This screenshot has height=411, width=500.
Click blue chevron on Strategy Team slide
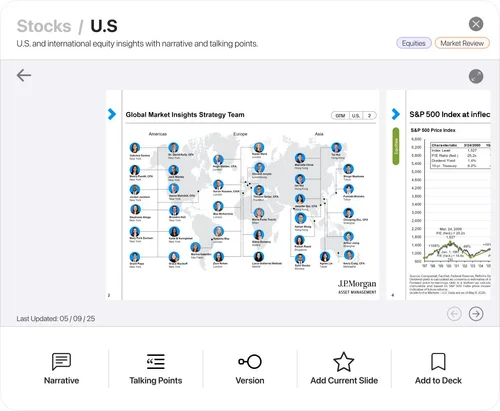pyautogui.click(x=112, y=114)
